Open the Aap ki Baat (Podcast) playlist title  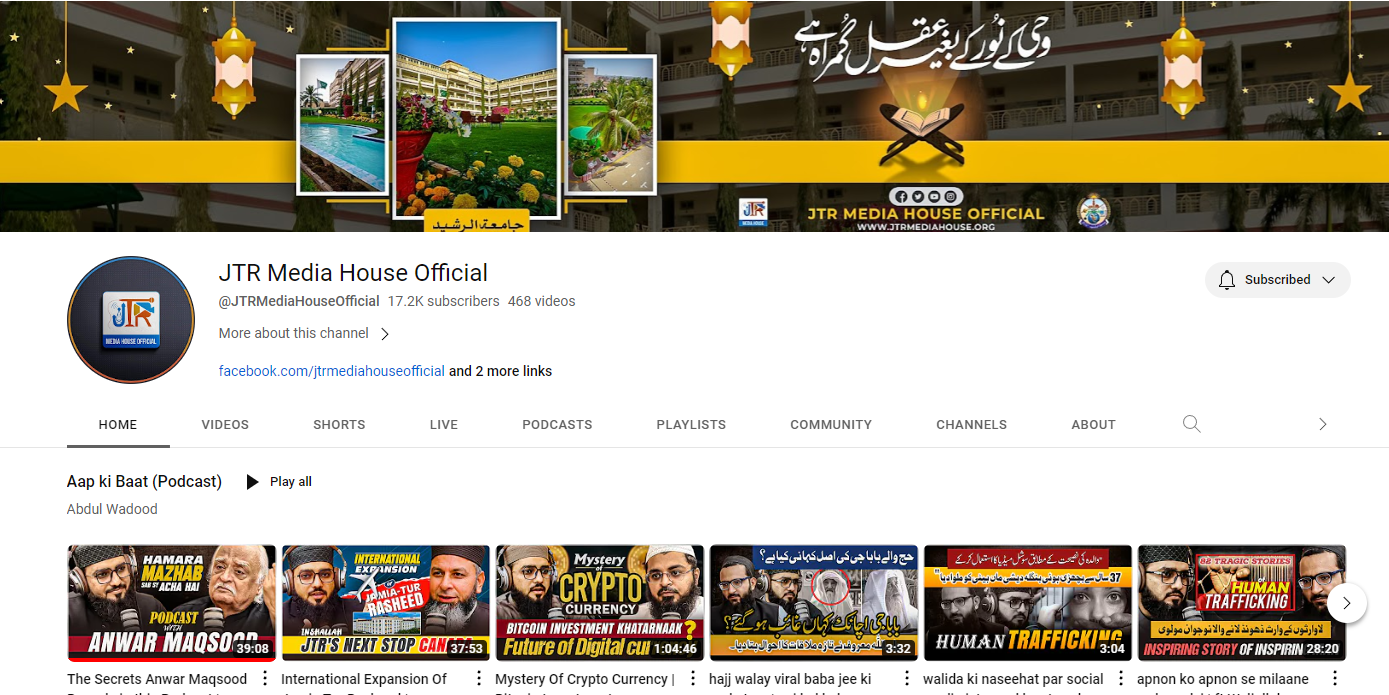[x=144, y=481]
